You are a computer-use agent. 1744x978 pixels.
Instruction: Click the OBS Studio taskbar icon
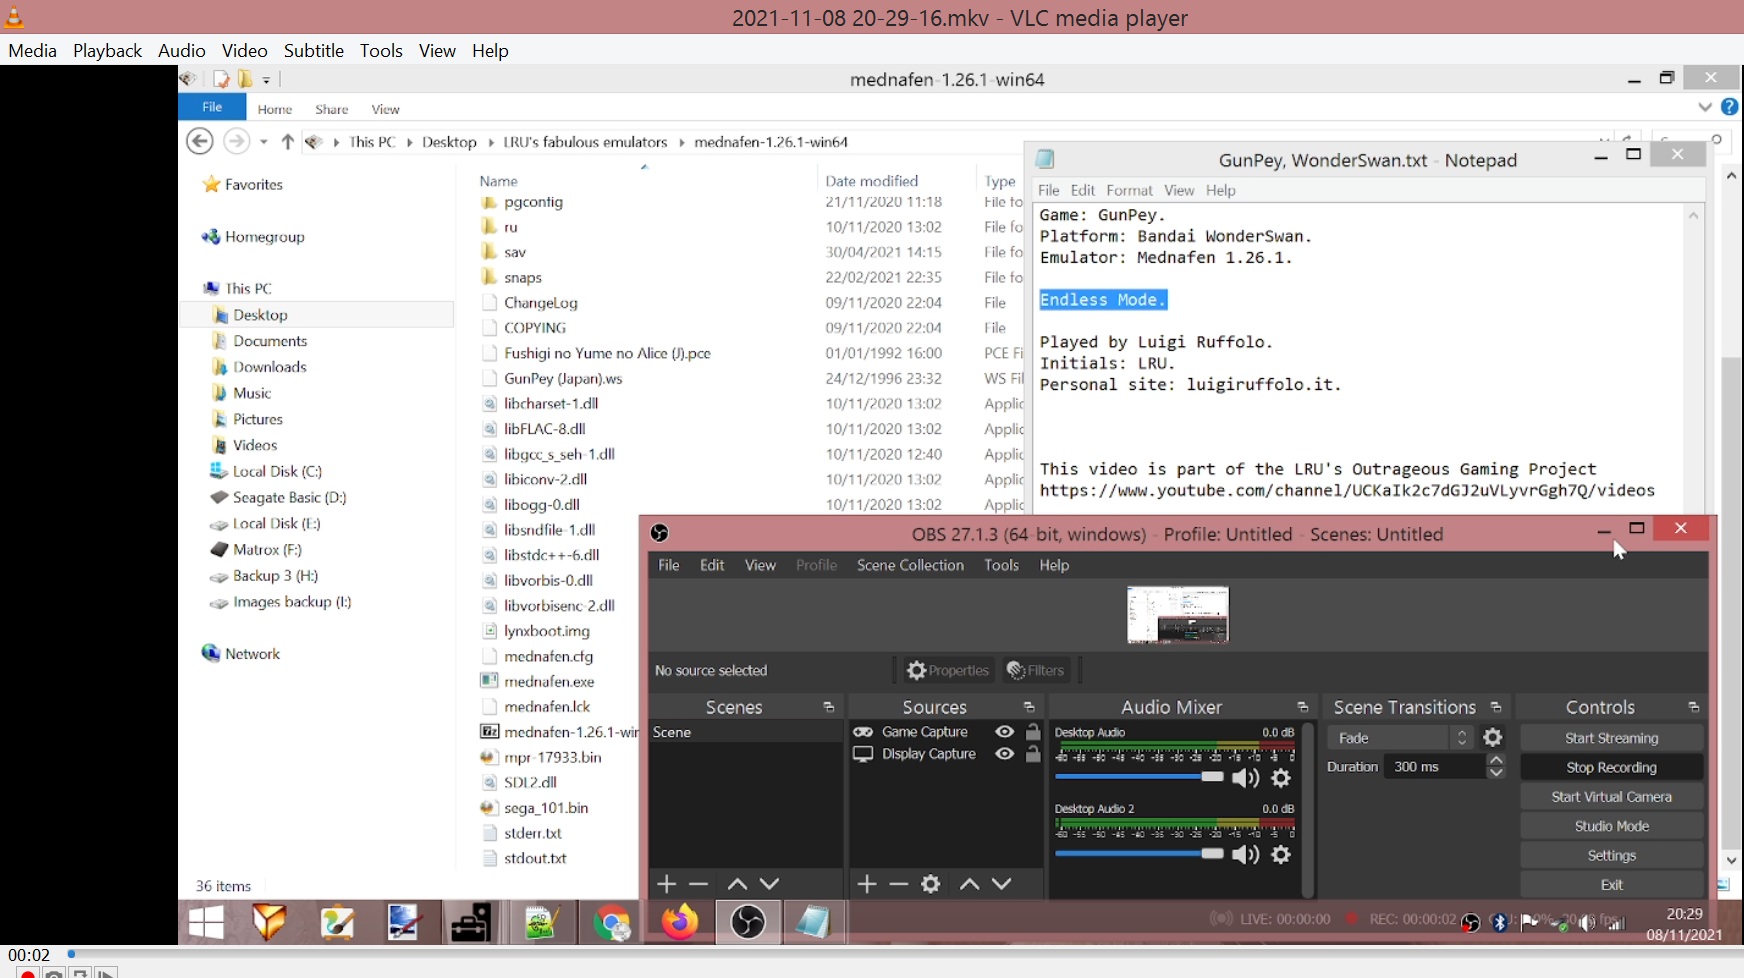(x=748, y=922)
